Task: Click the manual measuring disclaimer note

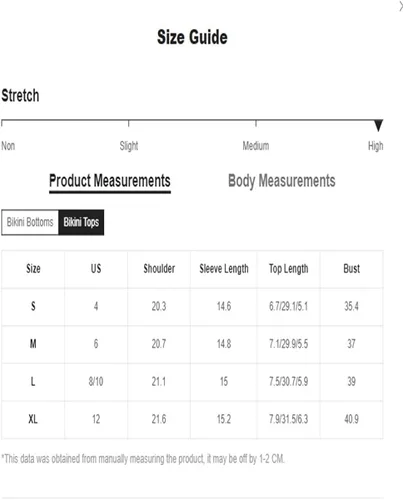Action: (x=143, y=459)
